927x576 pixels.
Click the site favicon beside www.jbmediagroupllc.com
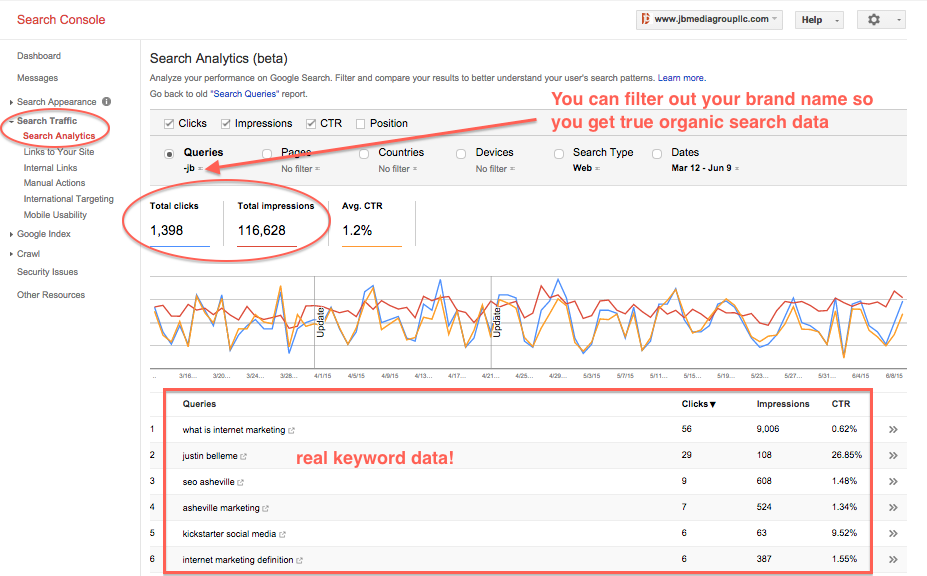pyautogui.click(x=646, y=19)
